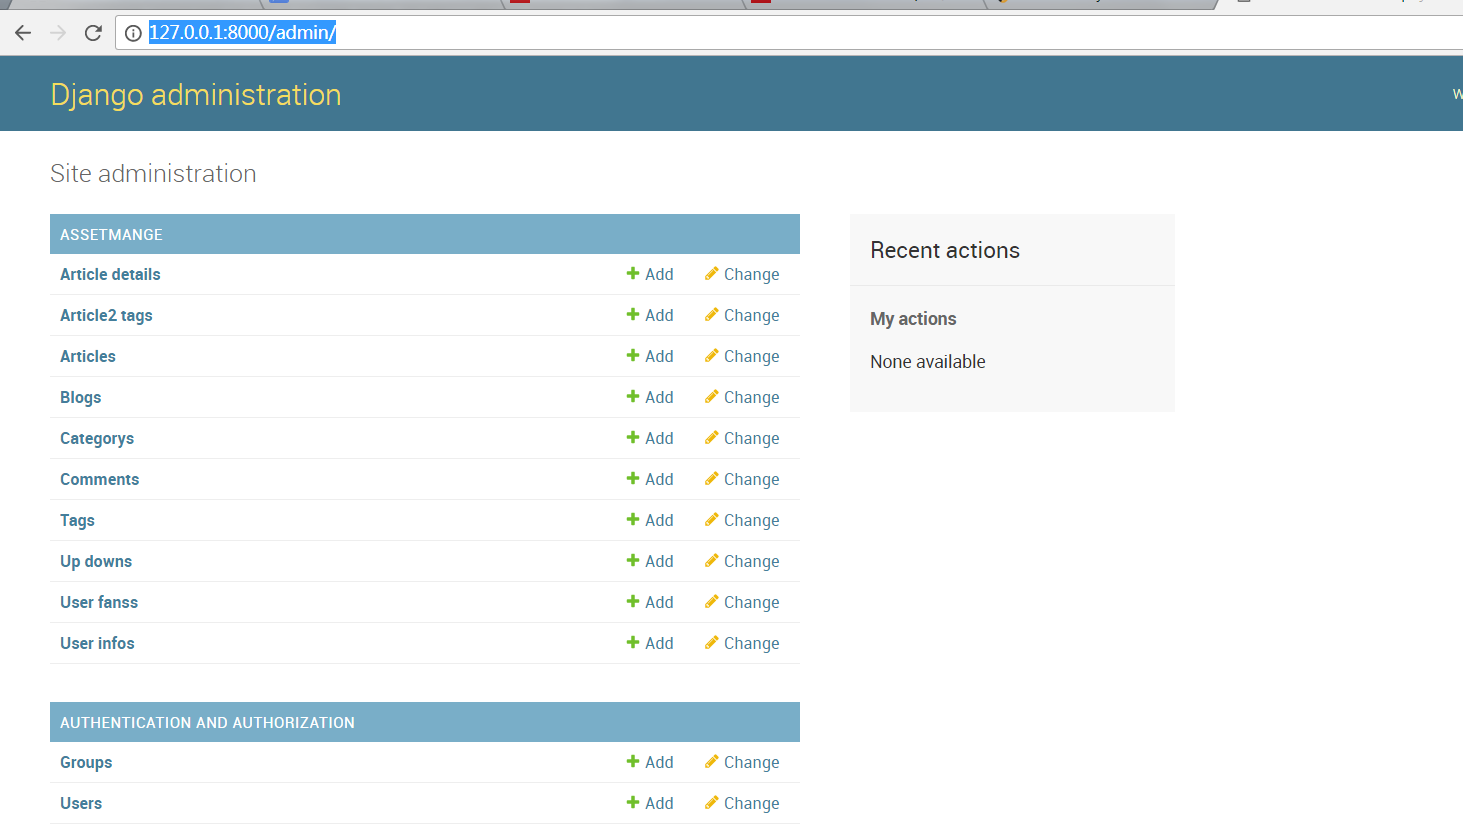Open the Django administration header link
The width and height of the screenshot is (1463, 840).
click(x=196, y=95)
